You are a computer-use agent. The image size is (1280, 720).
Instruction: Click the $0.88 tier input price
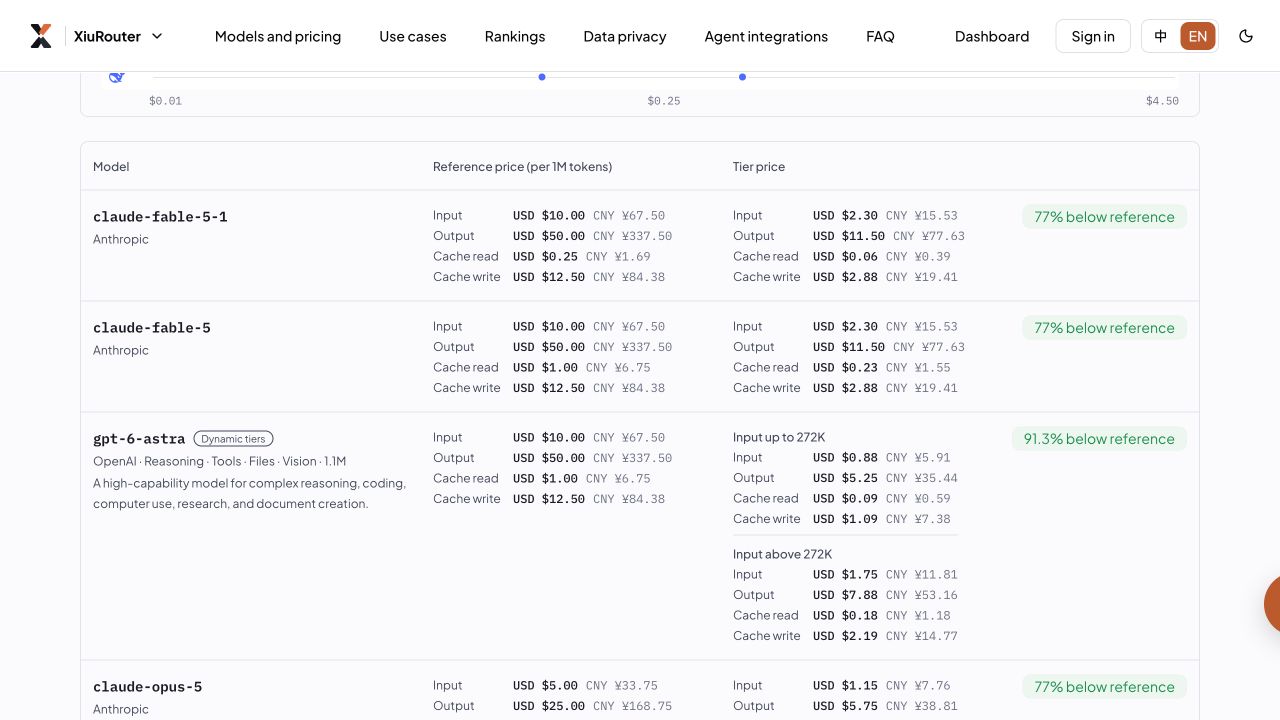(845, 458)
